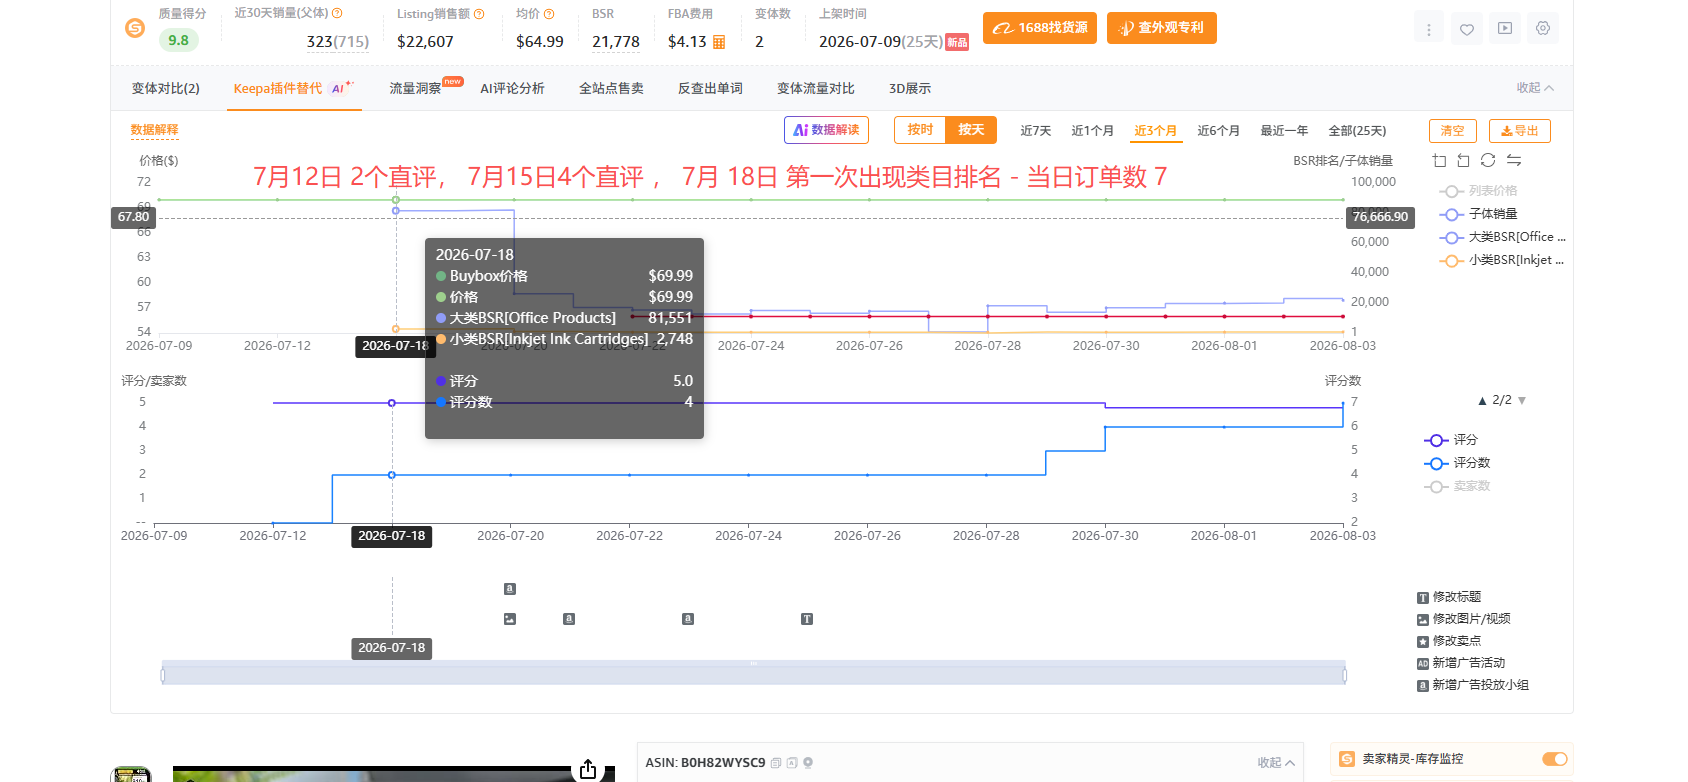Open settings gear icon at top right
1688x782 pixels.
click(x=1543, y=29)
